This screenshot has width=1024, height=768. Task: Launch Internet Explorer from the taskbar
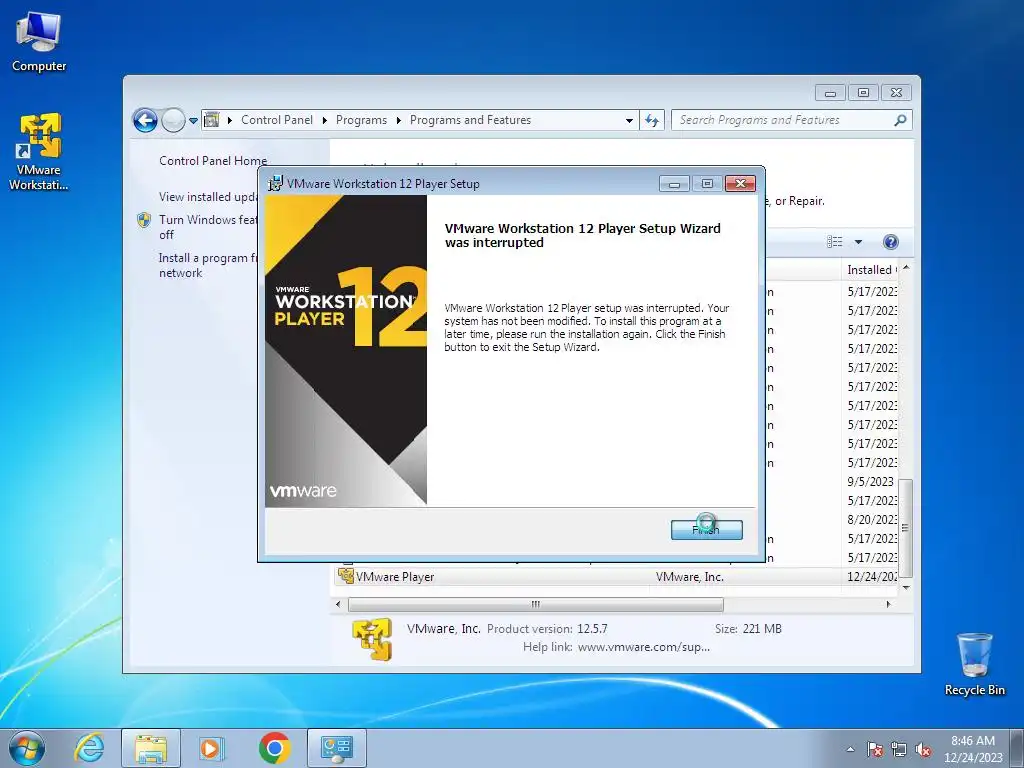89,748
